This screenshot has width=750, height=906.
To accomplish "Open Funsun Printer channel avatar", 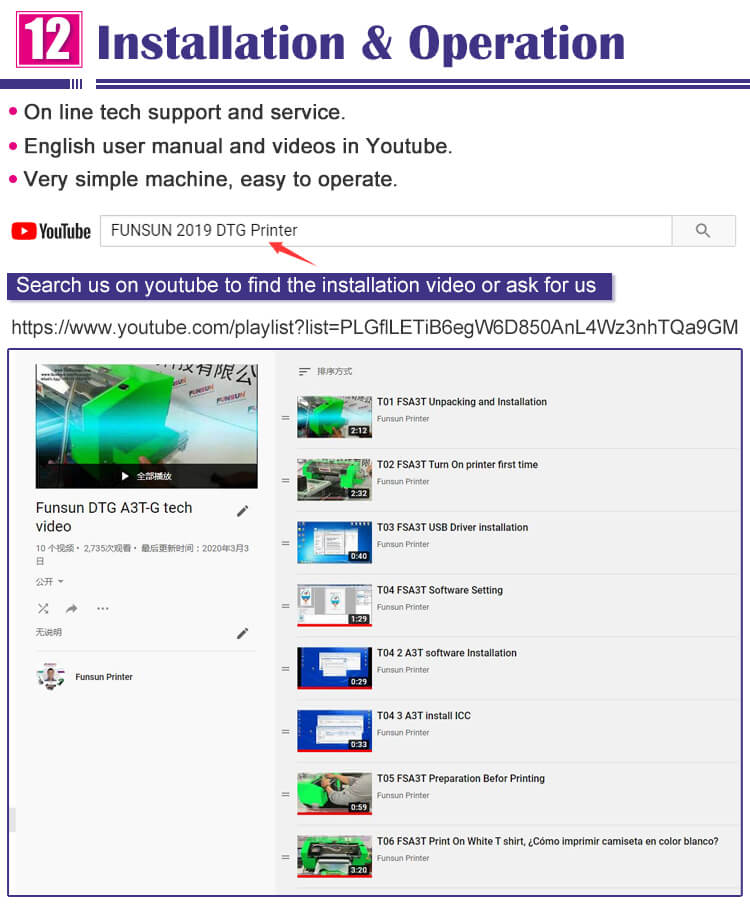I will pyautogui.click(x=50, y=676).
